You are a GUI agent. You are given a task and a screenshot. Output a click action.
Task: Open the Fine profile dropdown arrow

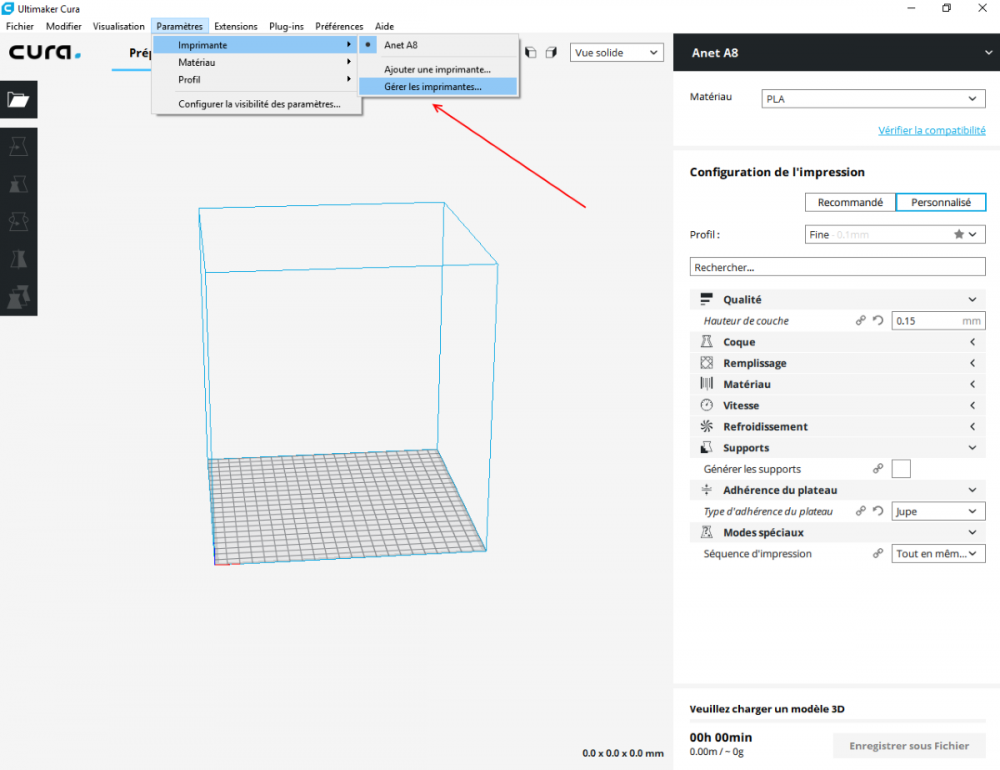[x=973, y=234]
